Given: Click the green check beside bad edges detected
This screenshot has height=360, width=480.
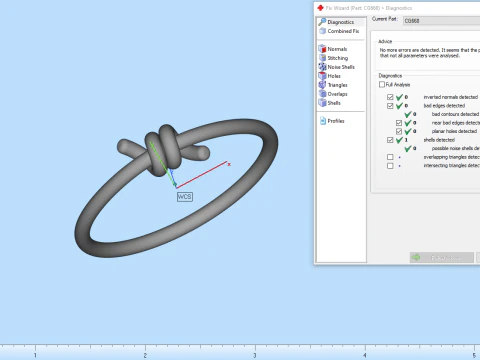Looking at the screenshot, I should (x=399, y=106).
